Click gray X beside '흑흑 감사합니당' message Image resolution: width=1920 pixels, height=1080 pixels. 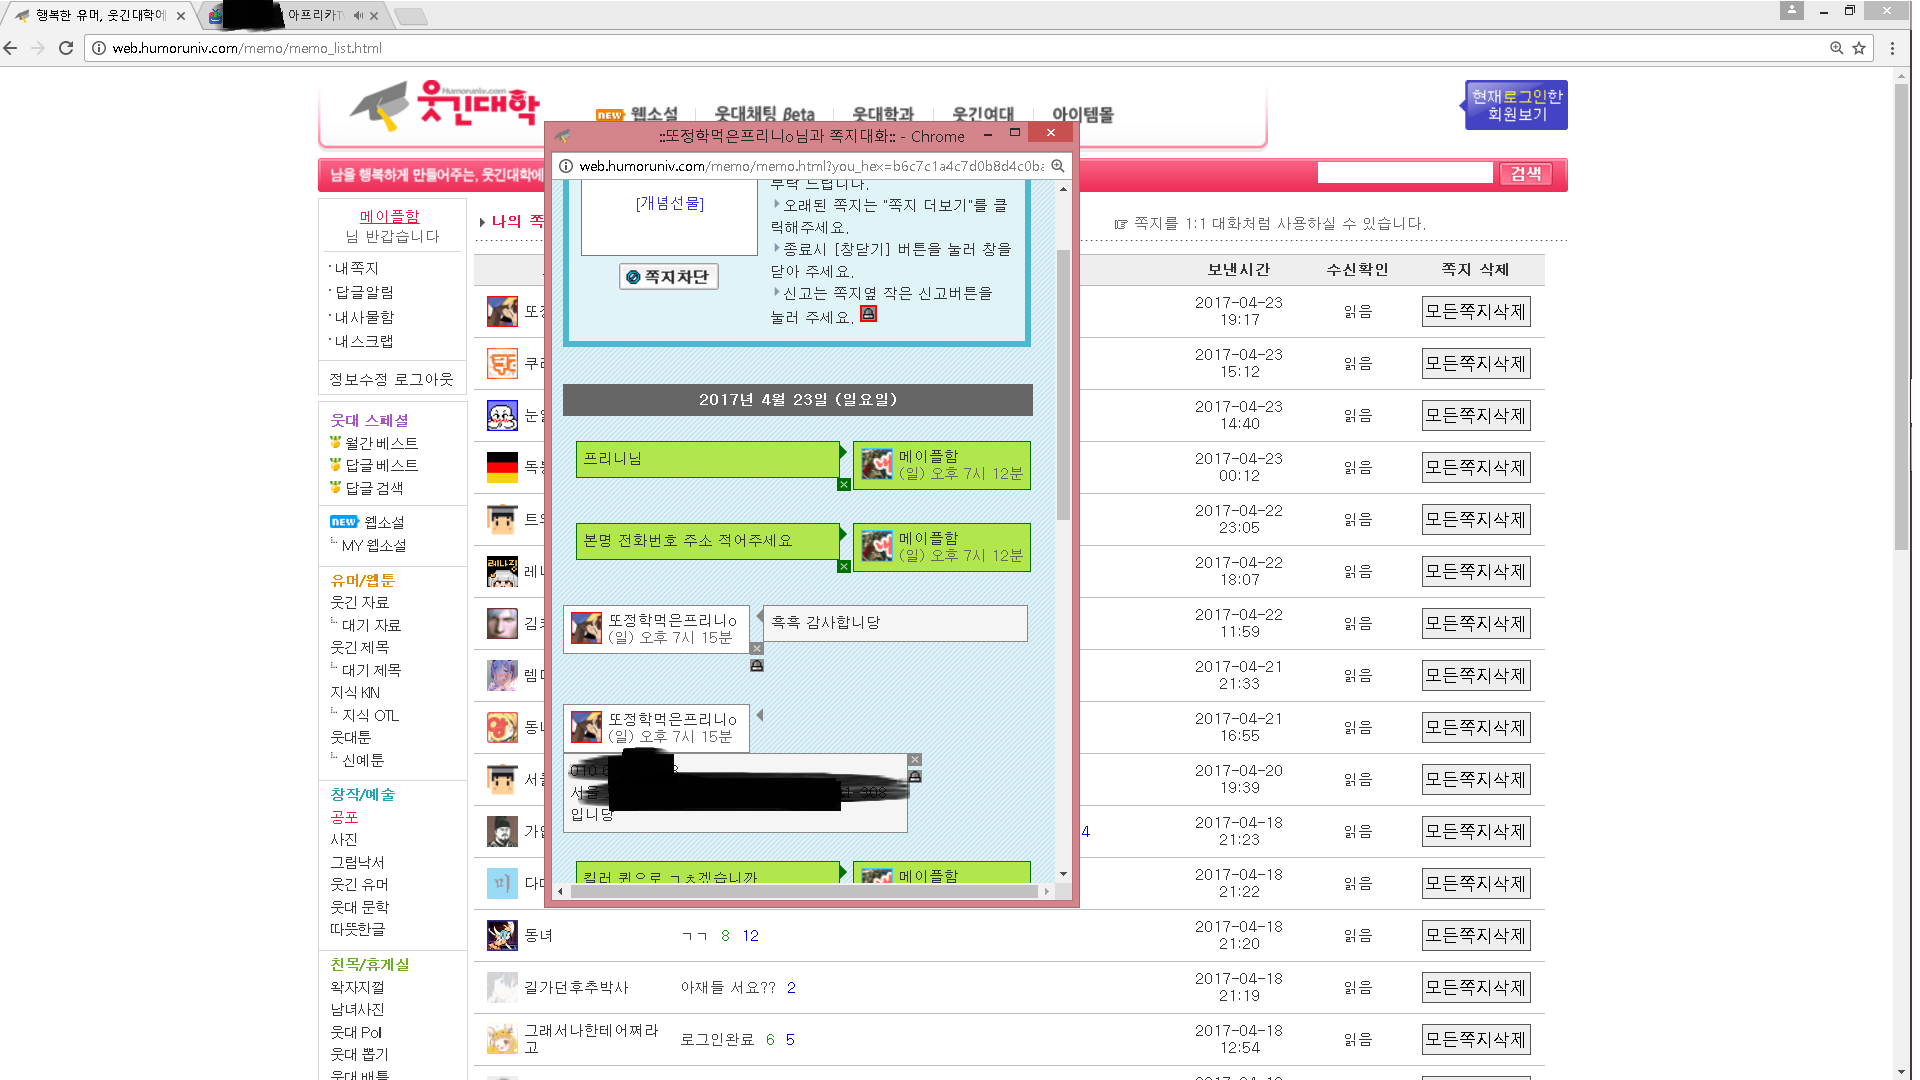[756, 649]
